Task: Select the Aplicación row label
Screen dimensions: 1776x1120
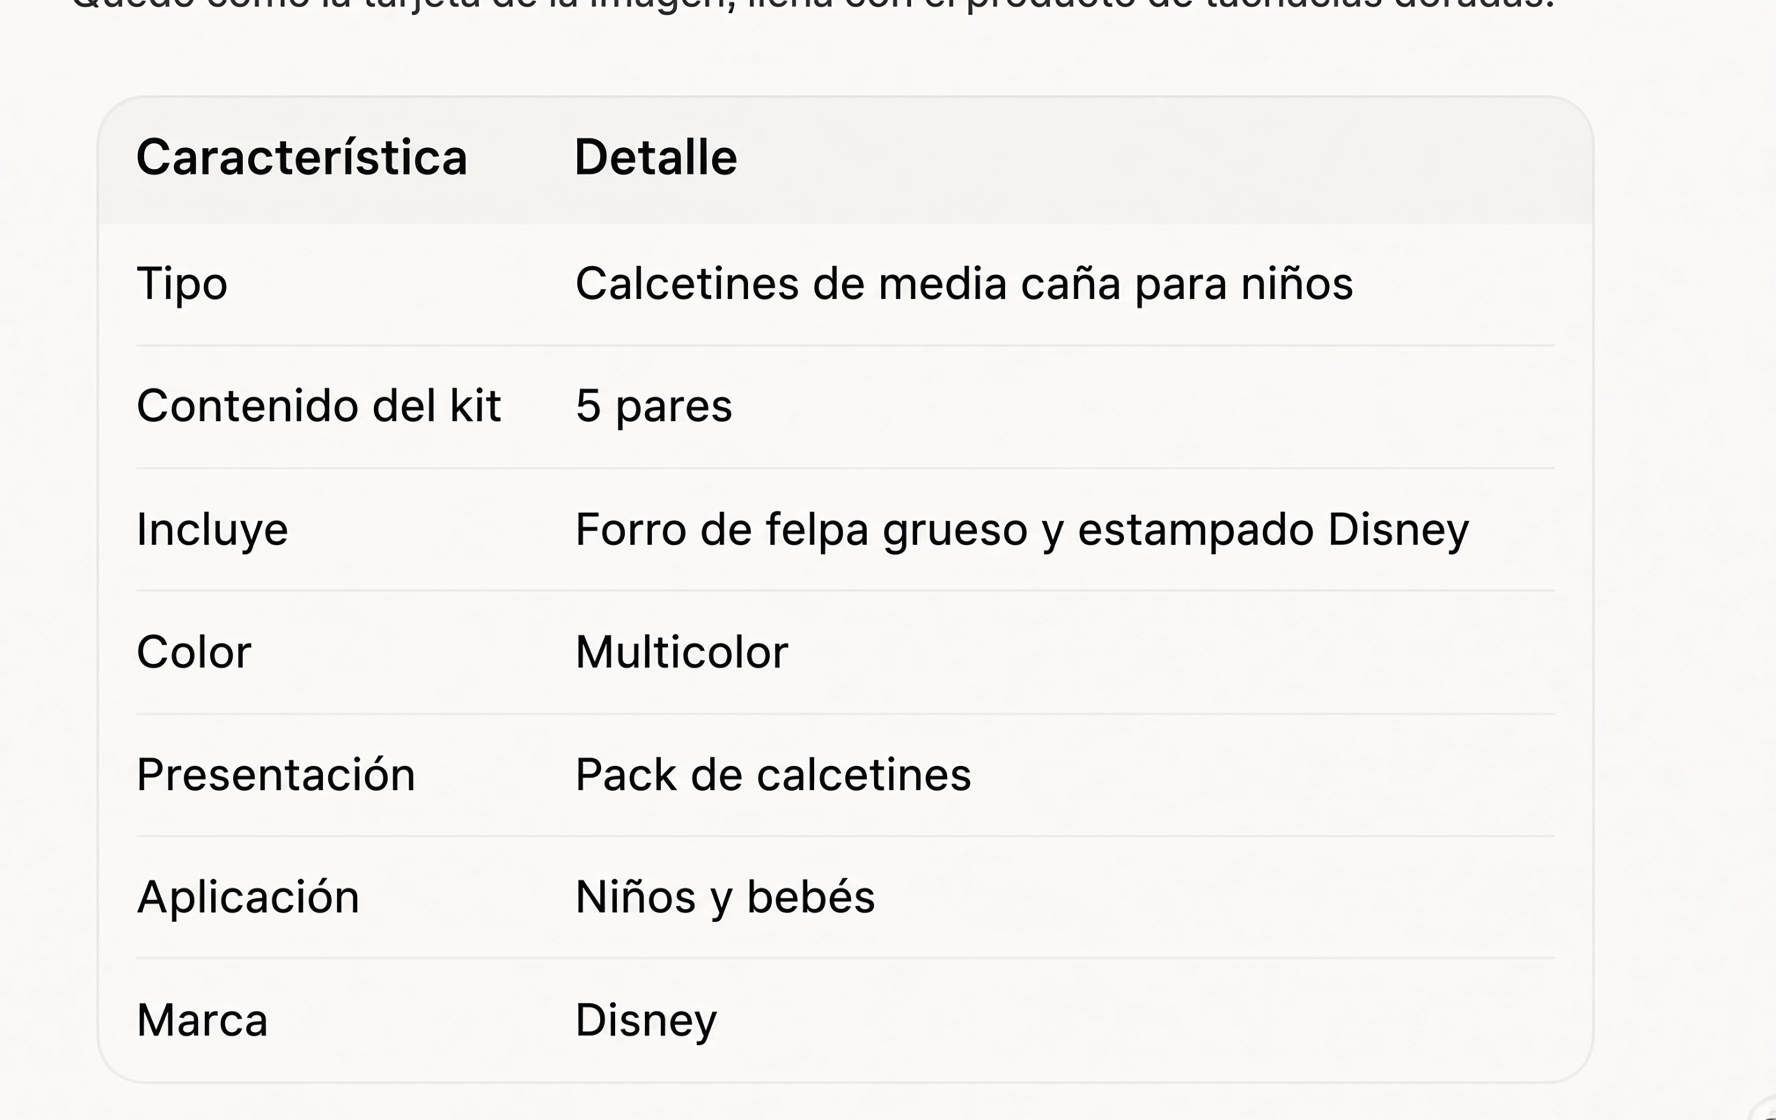Action: [247, 897]
